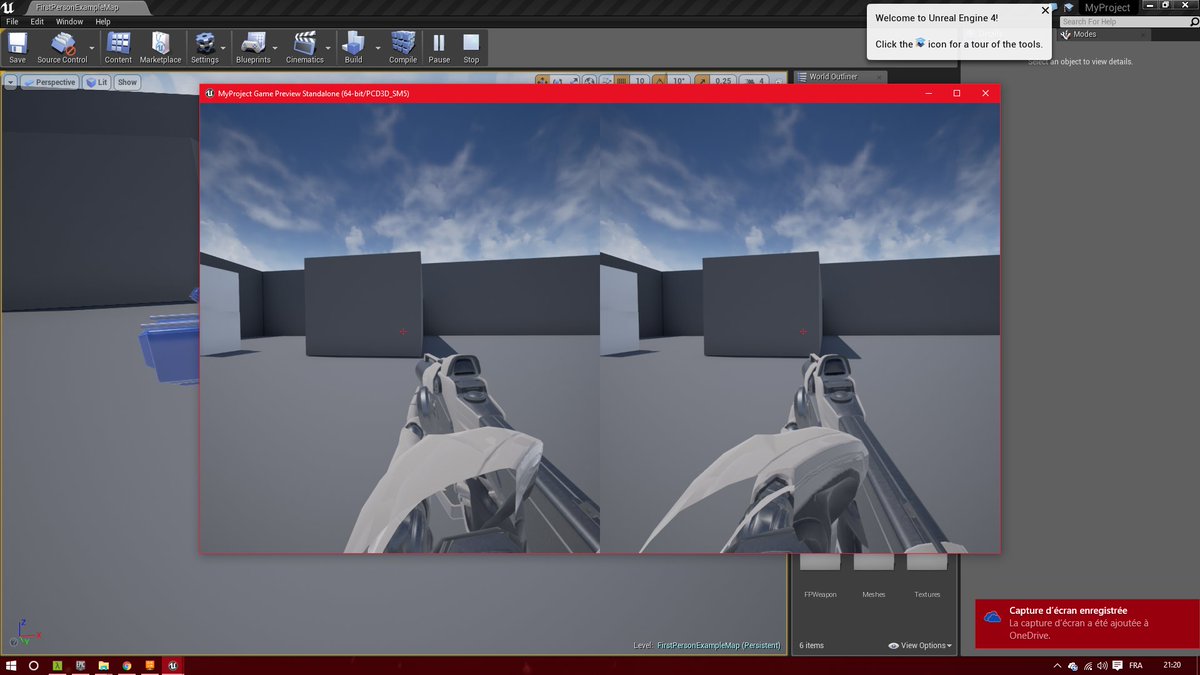Expand the Settings dropdown arrow
The image size is (1200, 675).
[224, 47]
